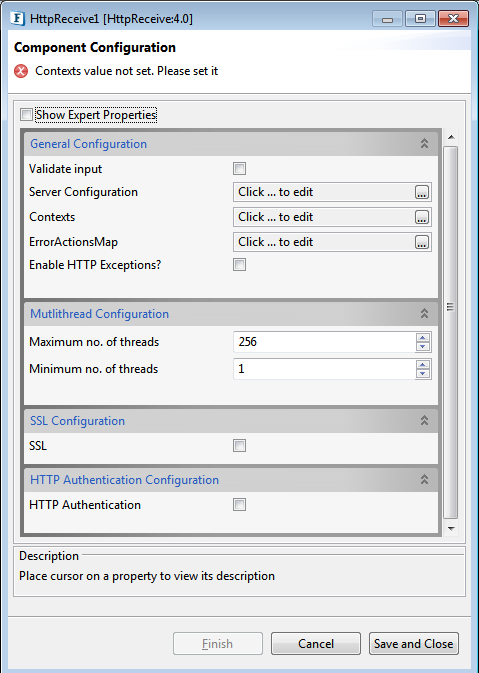Open Server Configuration ellipsis editor button
This screenshot has width=479, height=673.
(x=422, y=192)
